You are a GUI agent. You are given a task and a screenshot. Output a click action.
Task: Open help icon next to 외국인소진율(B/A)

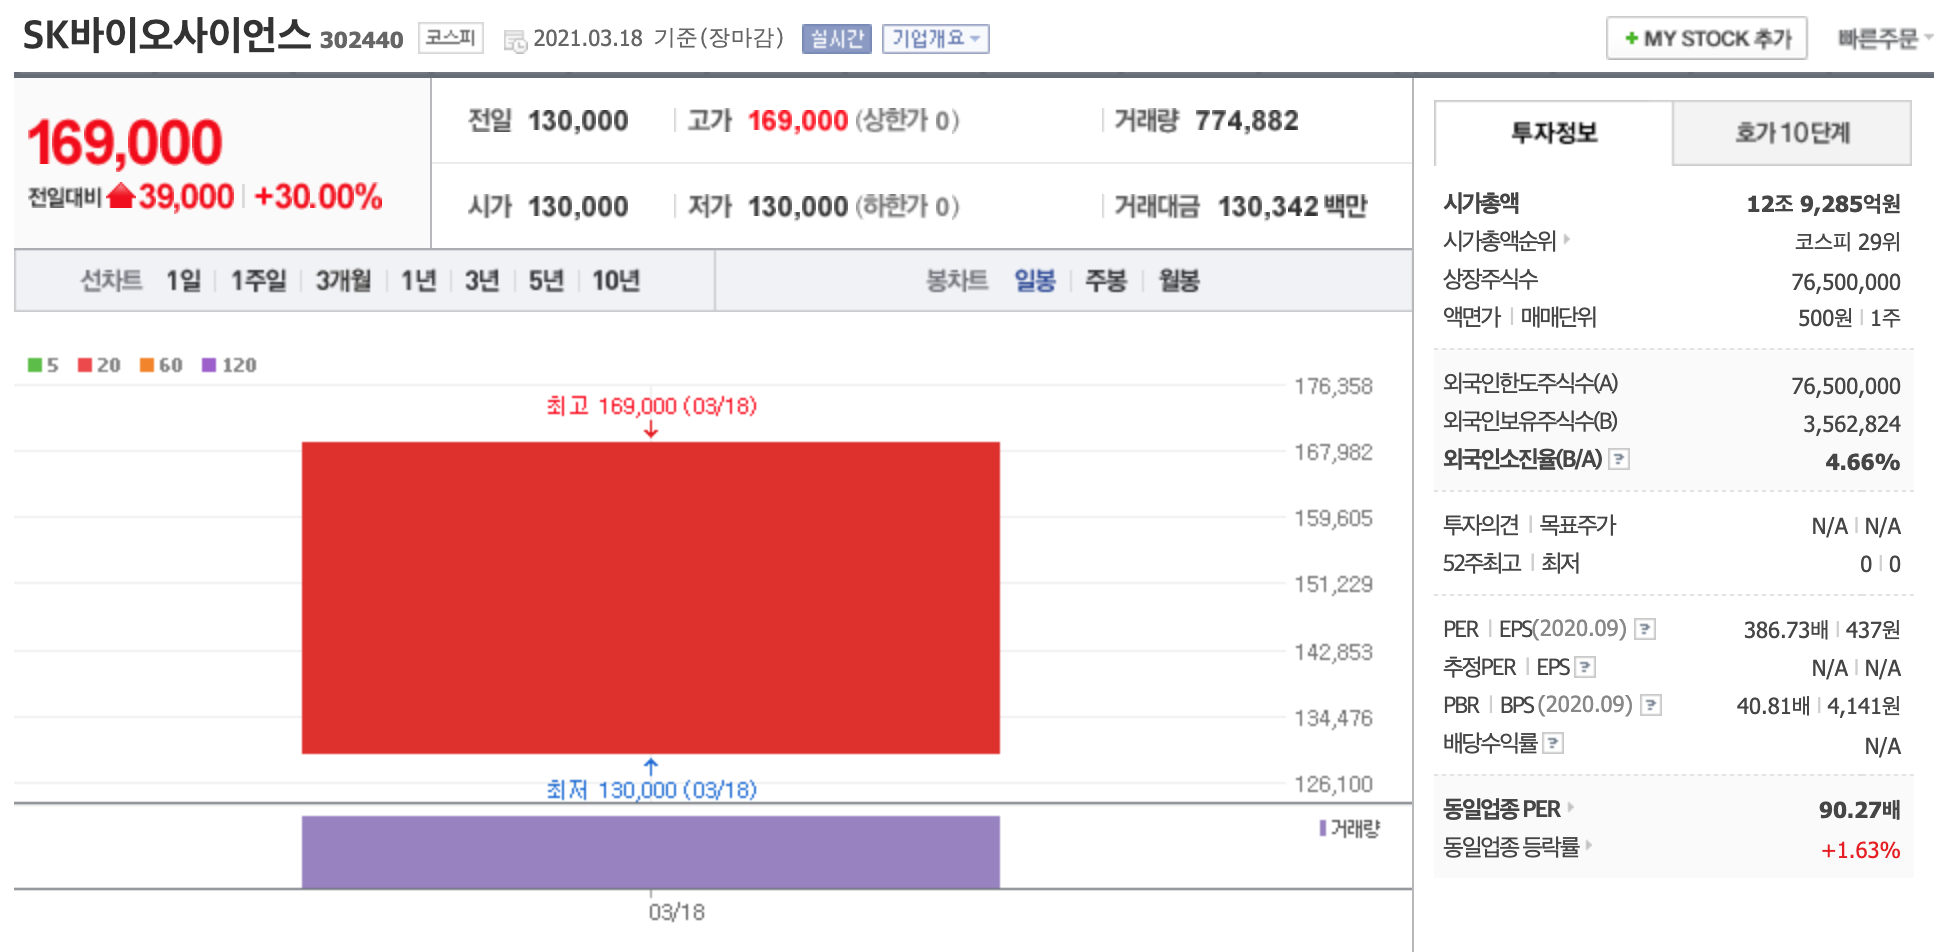pos(1619,459)
